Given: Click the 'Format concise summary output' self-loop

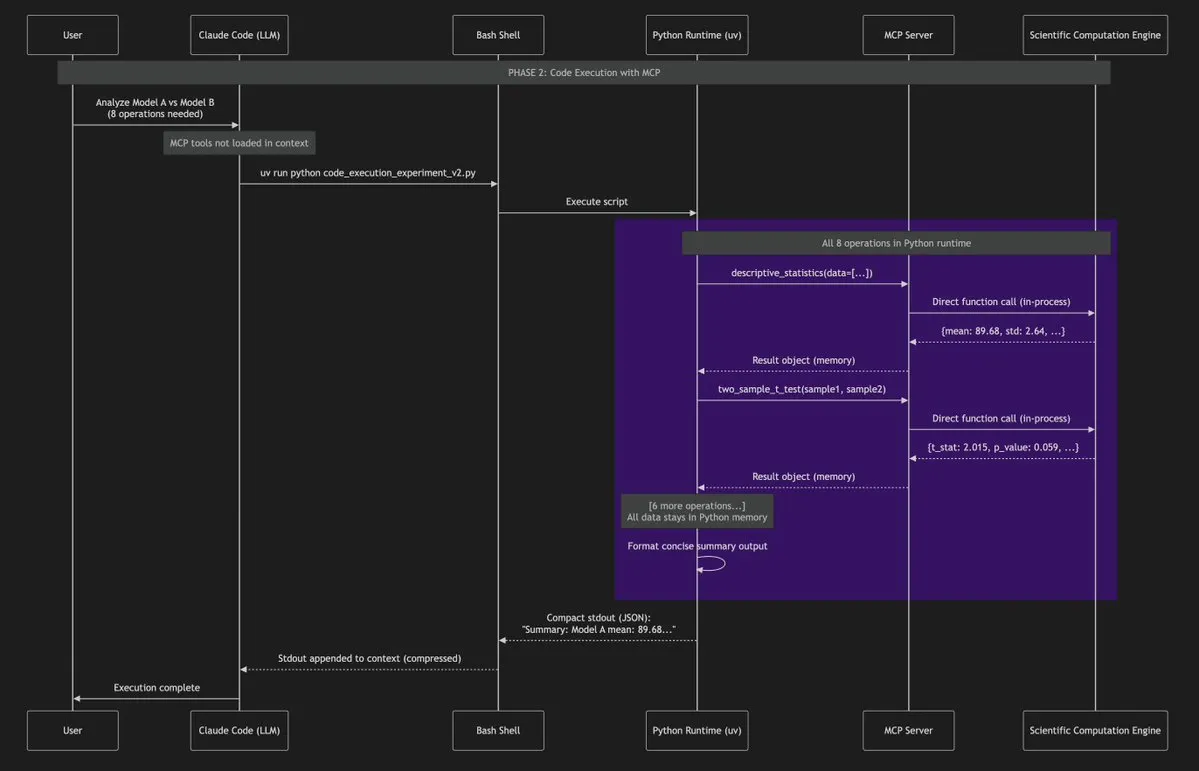Looking at the screenshot, I should [697, 545].
